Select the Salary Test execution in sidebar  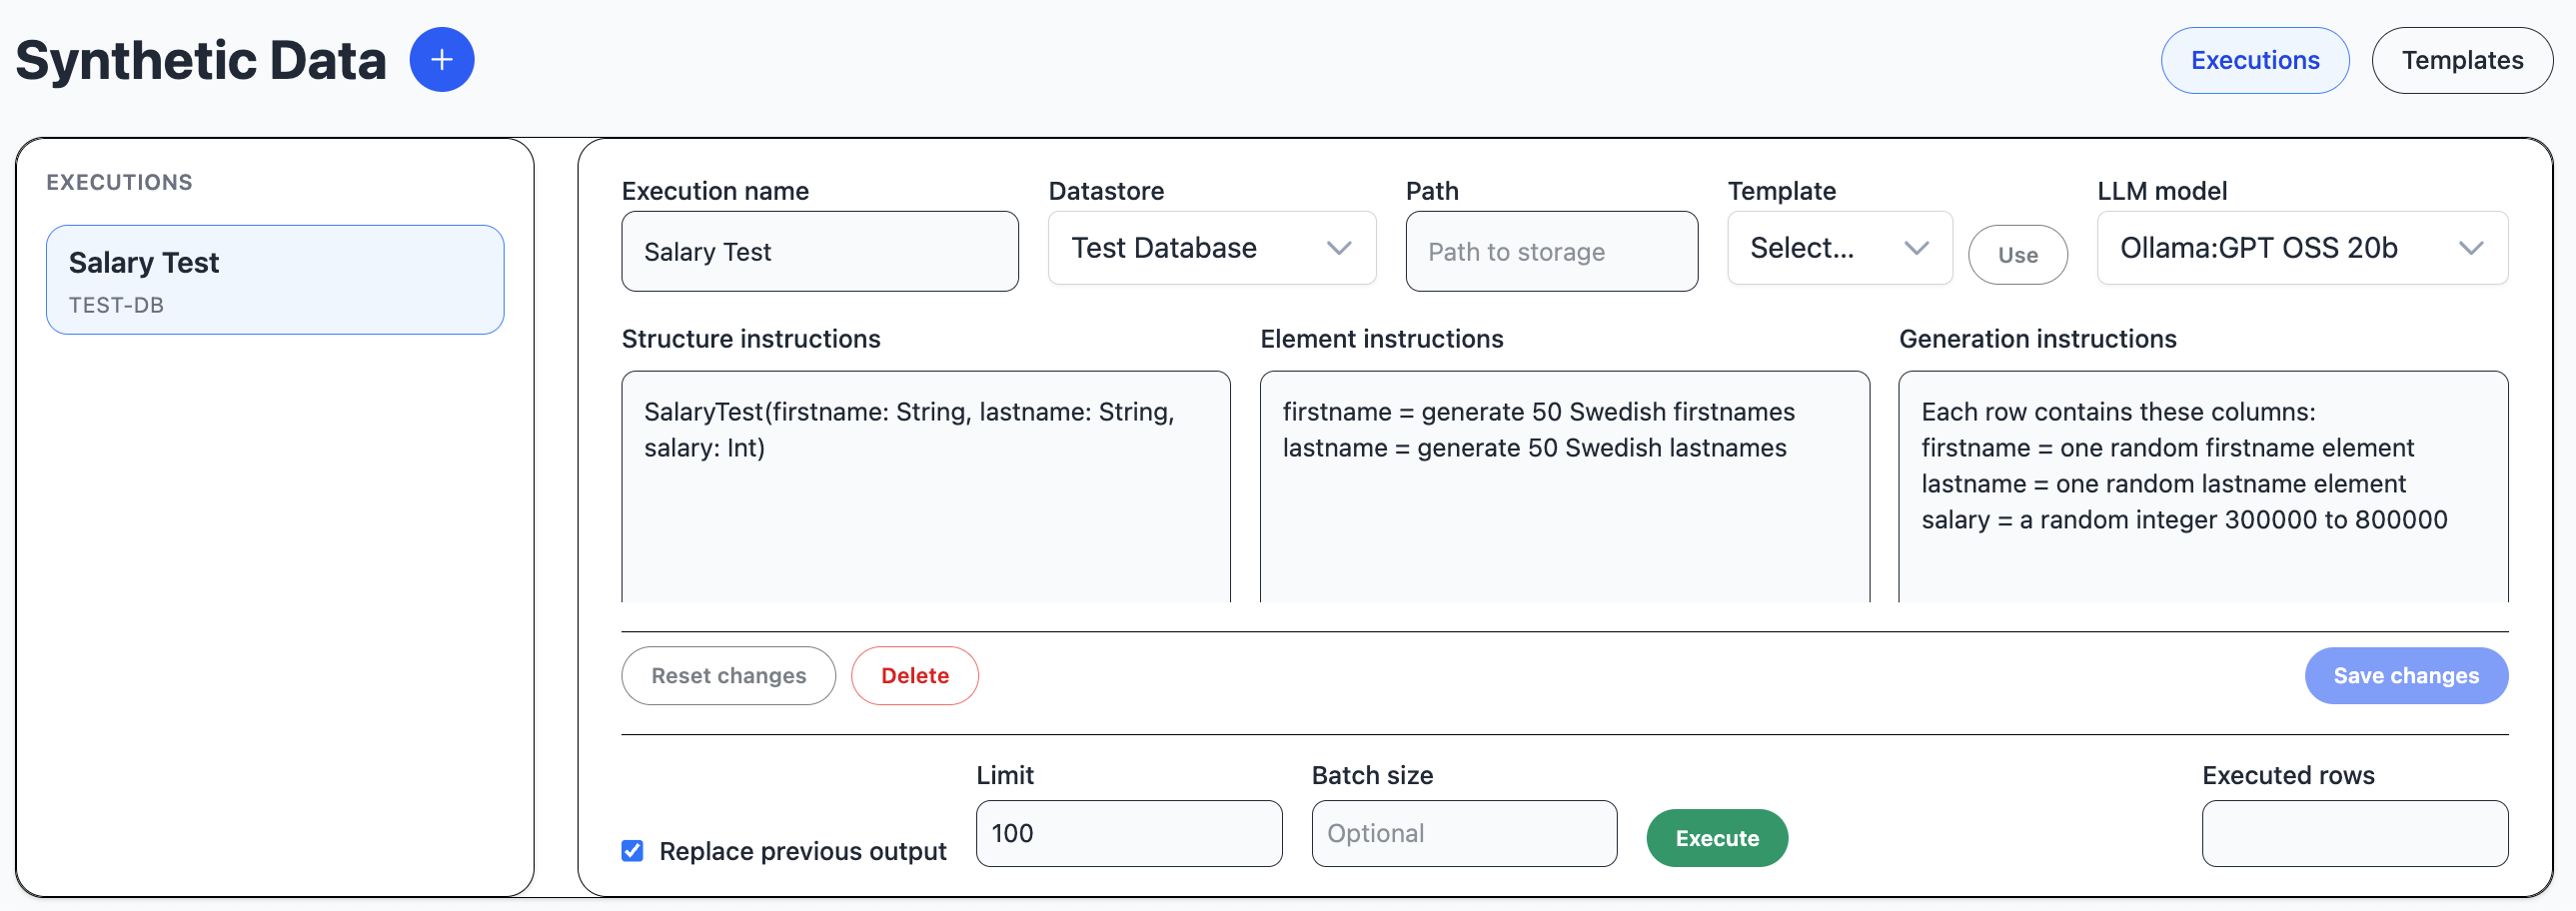tap(275, 280)
